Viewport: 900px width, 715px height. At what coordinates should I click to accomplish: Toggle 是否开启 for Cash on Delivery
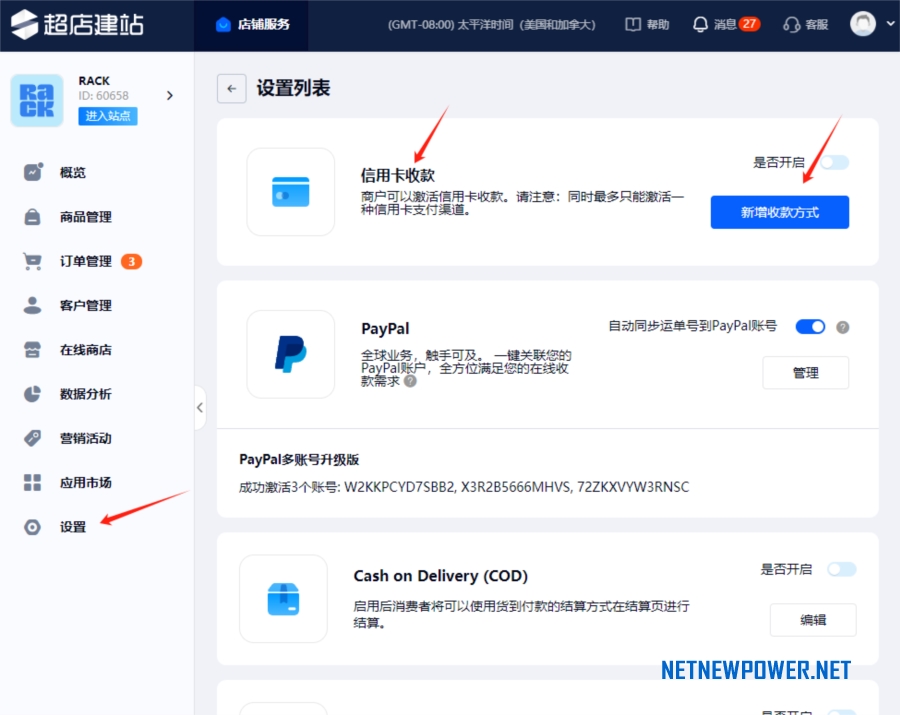click(842, 569)
